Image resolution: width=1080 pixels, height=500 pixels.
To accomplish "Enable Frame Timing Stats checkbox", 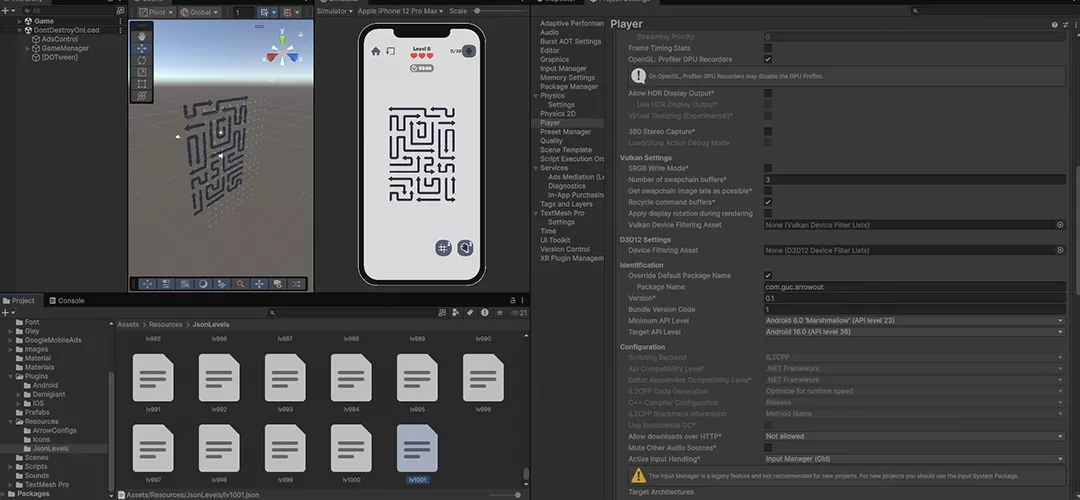I will coord(768,48).
